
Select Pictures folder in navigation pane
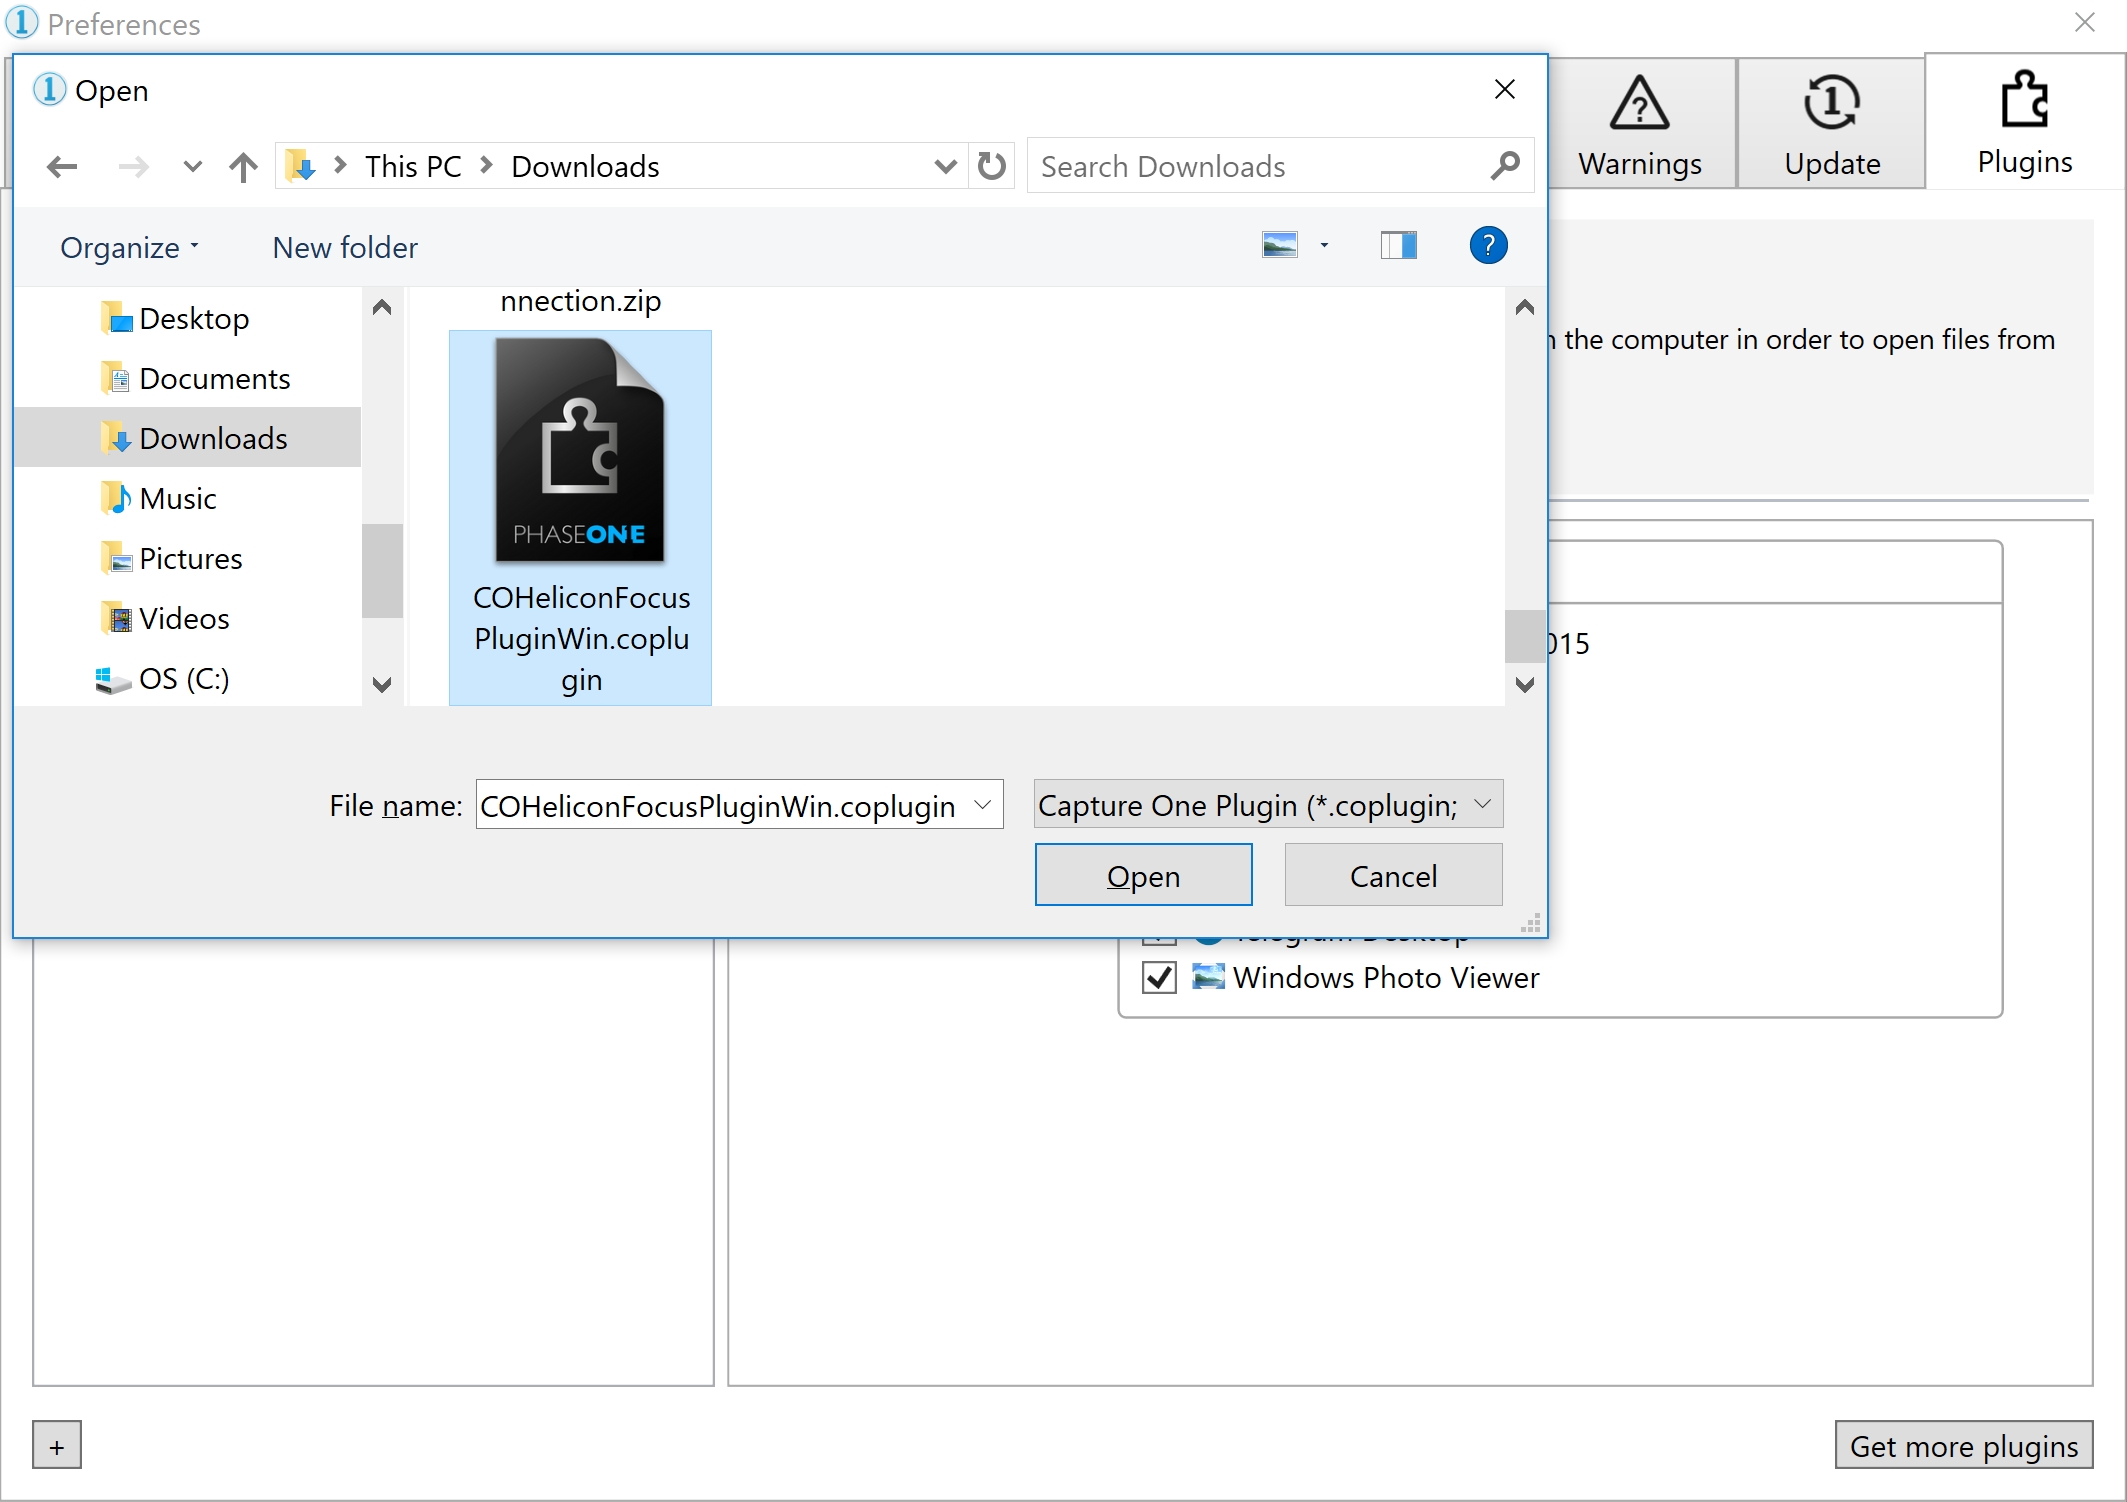click(x=190, y=558)
